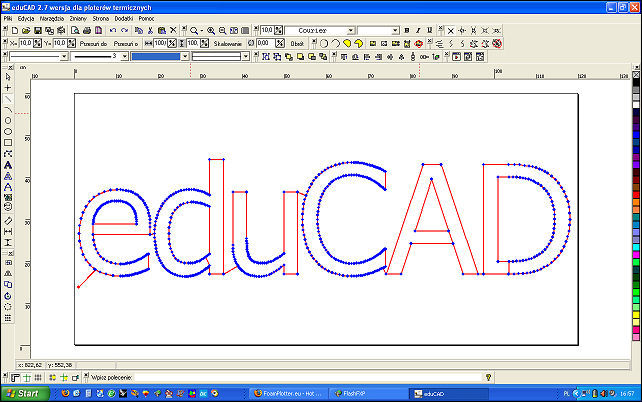Zoom in using the plus magnifier icon
This screenshot has width=642, height=402.
pyautogui.click(x=211, y=31)
